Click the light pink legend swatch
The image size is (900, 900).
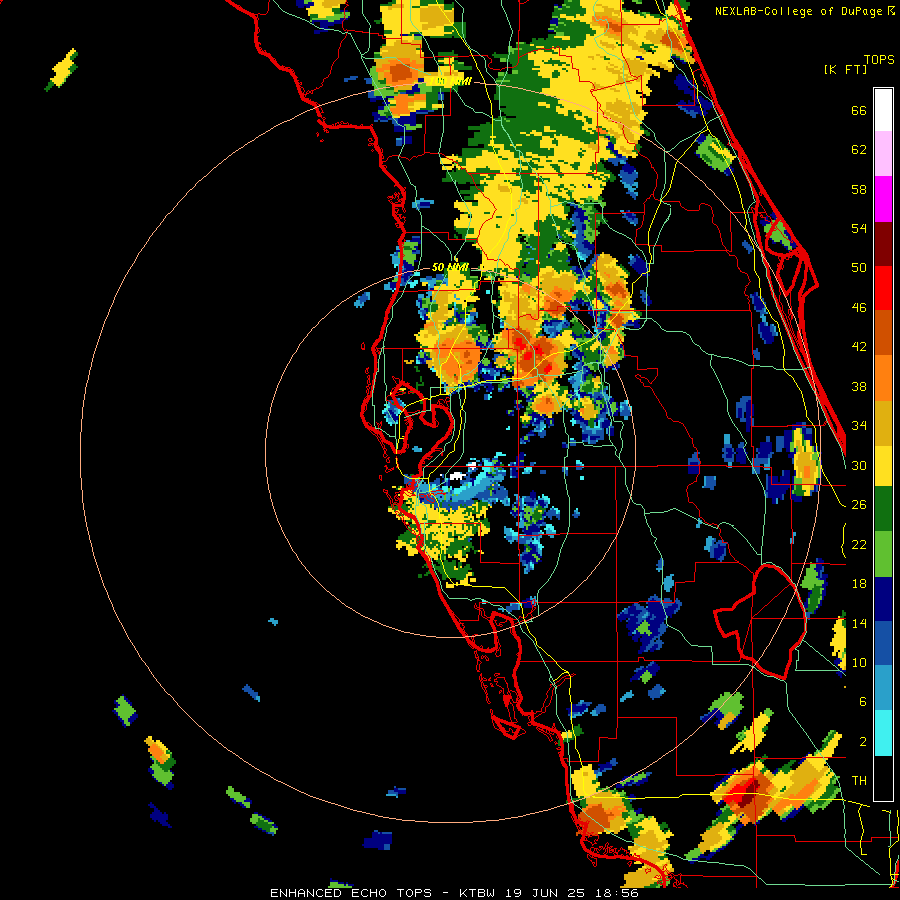pos(883,153)
